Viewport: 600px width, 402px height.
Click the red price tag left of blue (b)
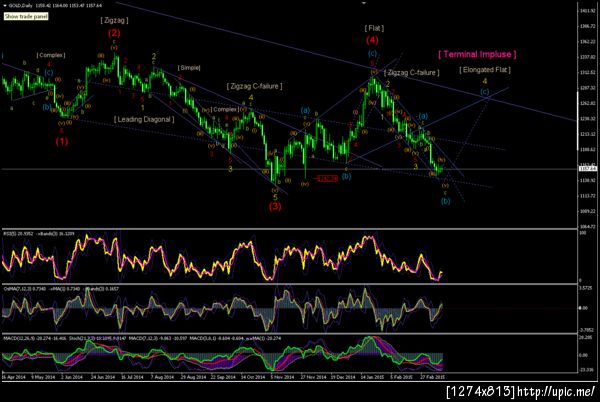click(327, 178)
